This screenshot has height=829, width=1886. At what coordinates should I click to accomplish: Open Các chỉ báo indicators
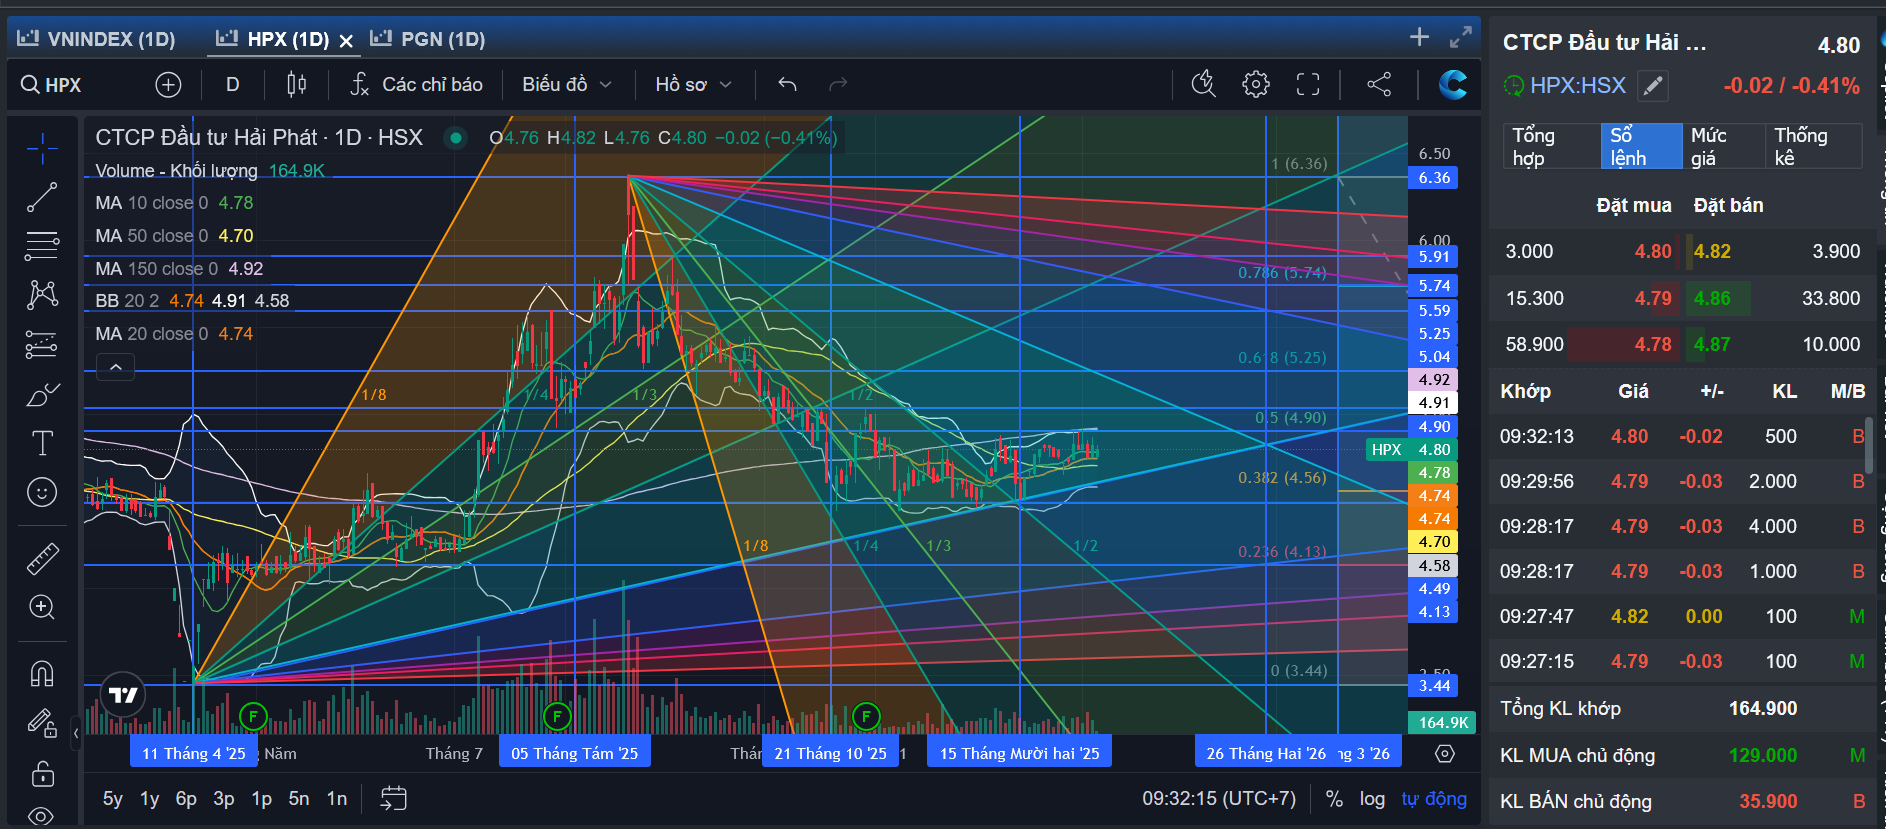(416, 85)
